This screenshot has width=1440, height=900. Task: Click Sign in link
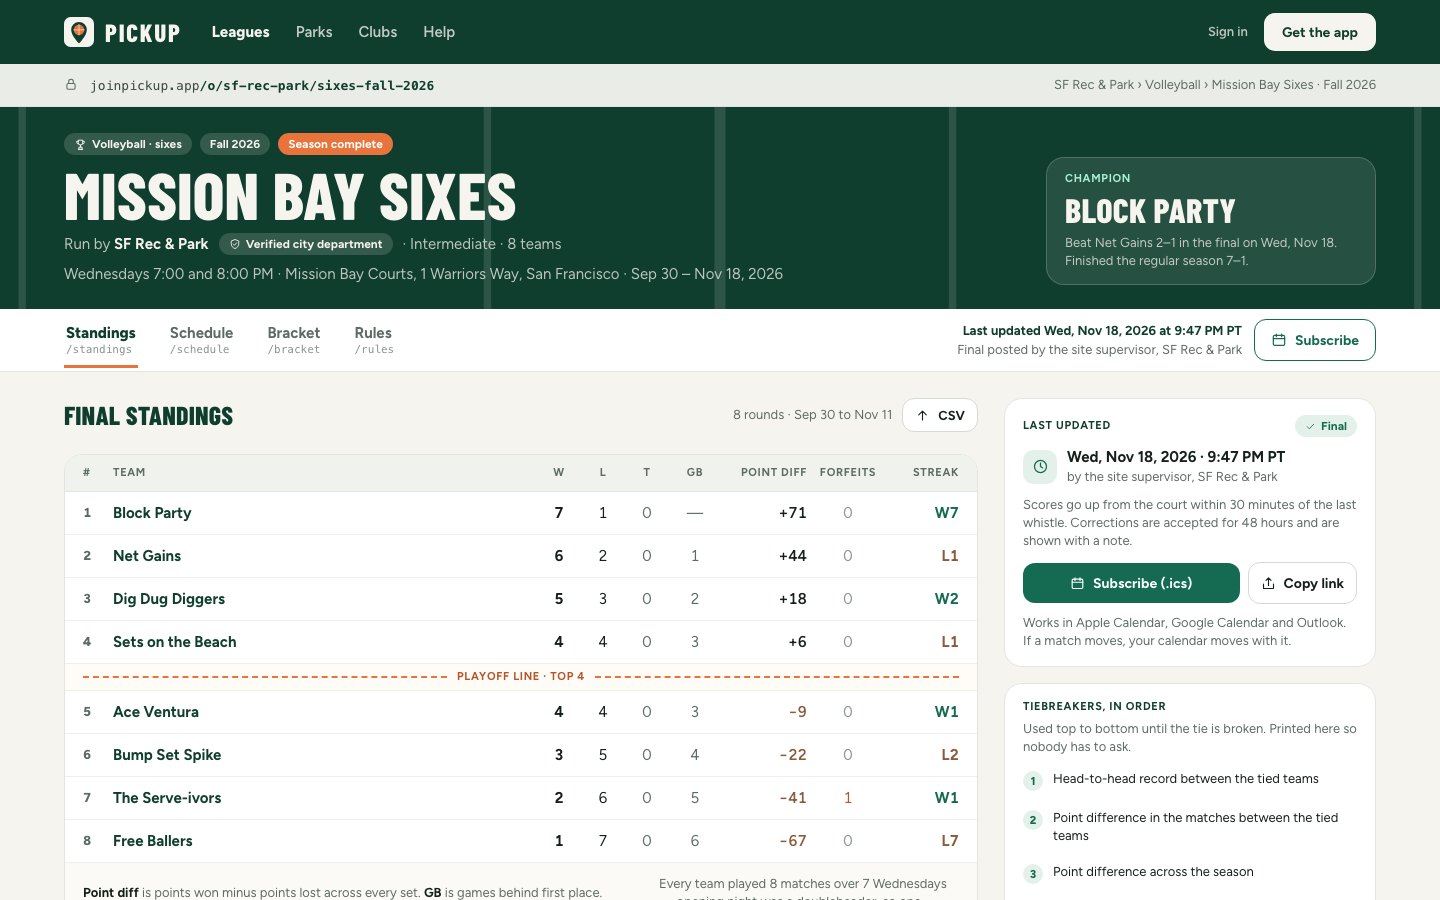pyautogui.click(x=1228, y=32)
